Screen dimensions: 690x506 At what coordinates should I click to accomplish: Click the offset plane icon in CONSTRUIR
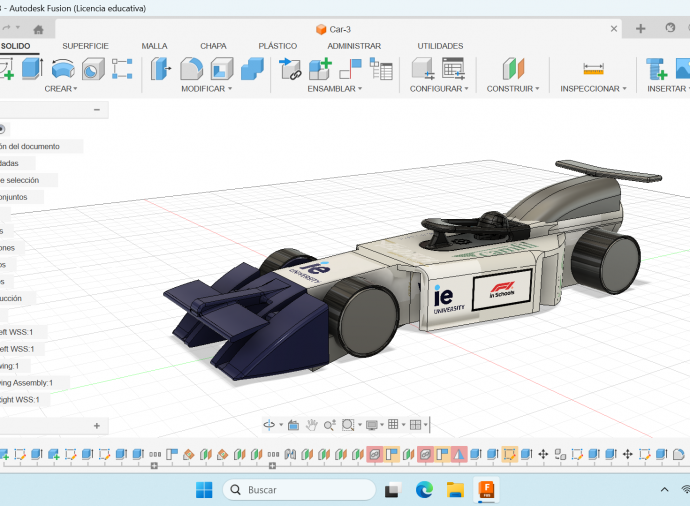(513, 69)
